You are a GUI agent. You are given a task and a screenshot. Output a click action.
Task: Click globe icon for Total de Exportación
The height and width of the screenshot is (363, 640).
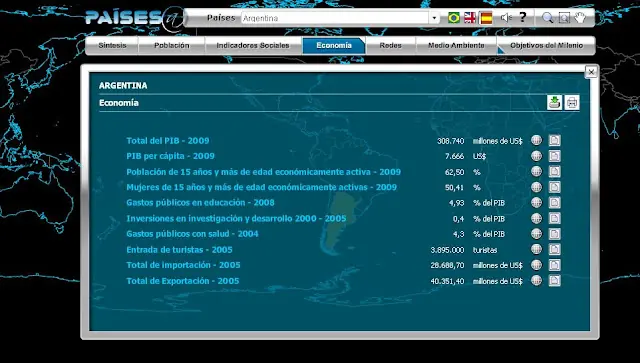(537, 281)
